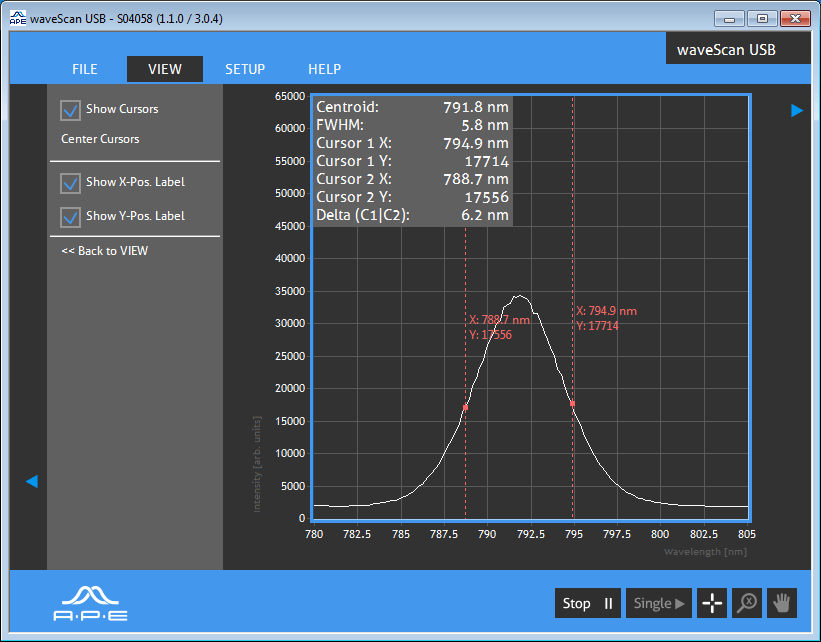Image resolution: width=821 pixels, height=642 pixels.
Task: Click the waveScan window icon in the title bar
Action: 16,17
